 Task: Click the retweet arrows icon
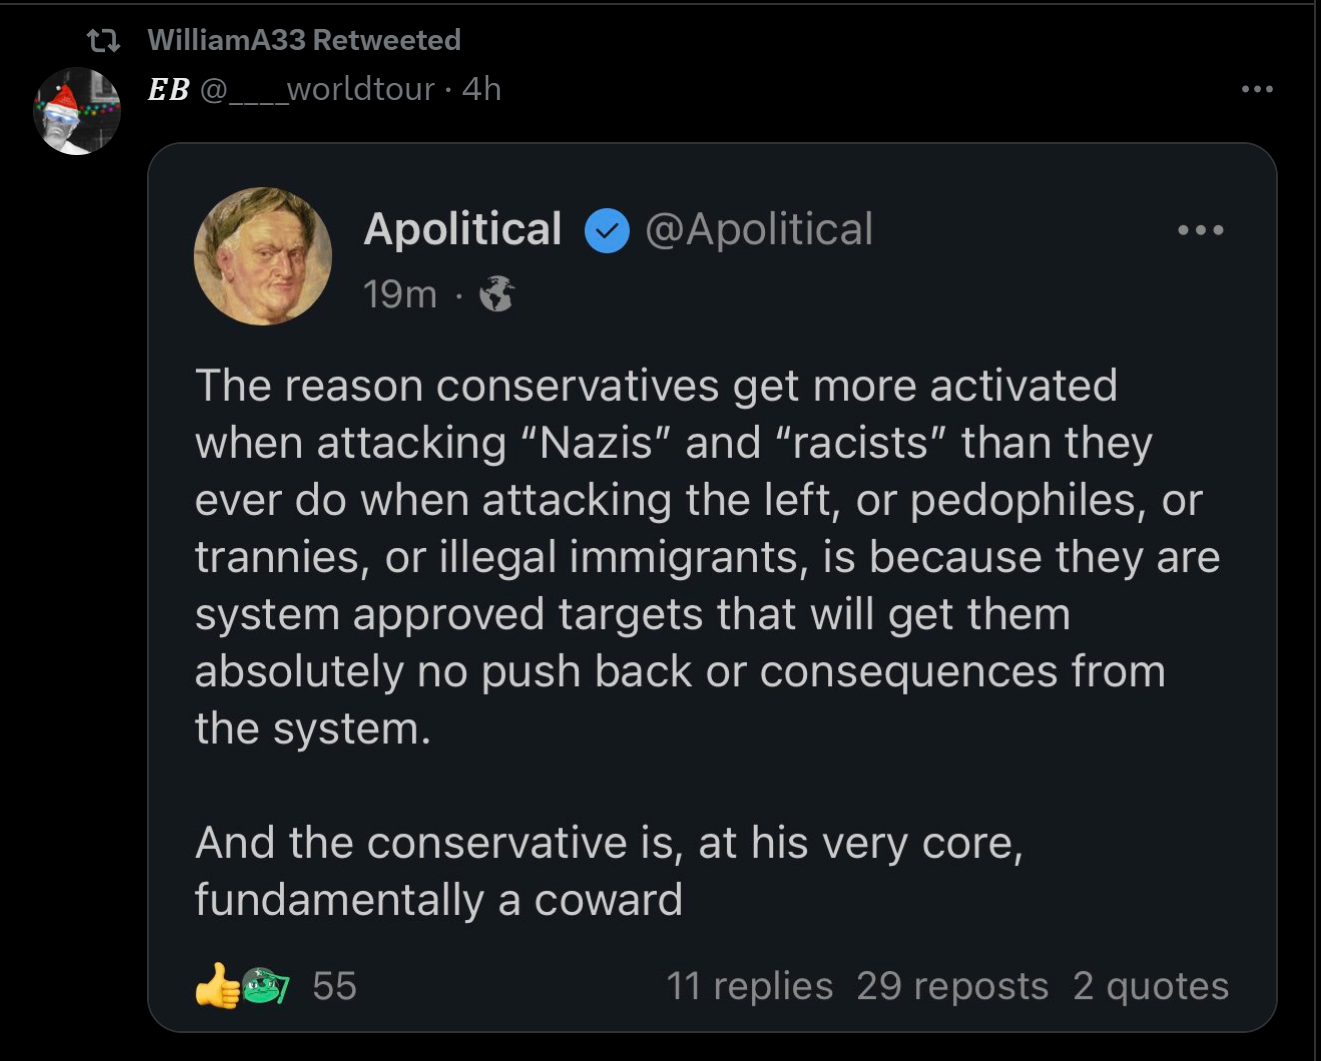pos(103,41)
